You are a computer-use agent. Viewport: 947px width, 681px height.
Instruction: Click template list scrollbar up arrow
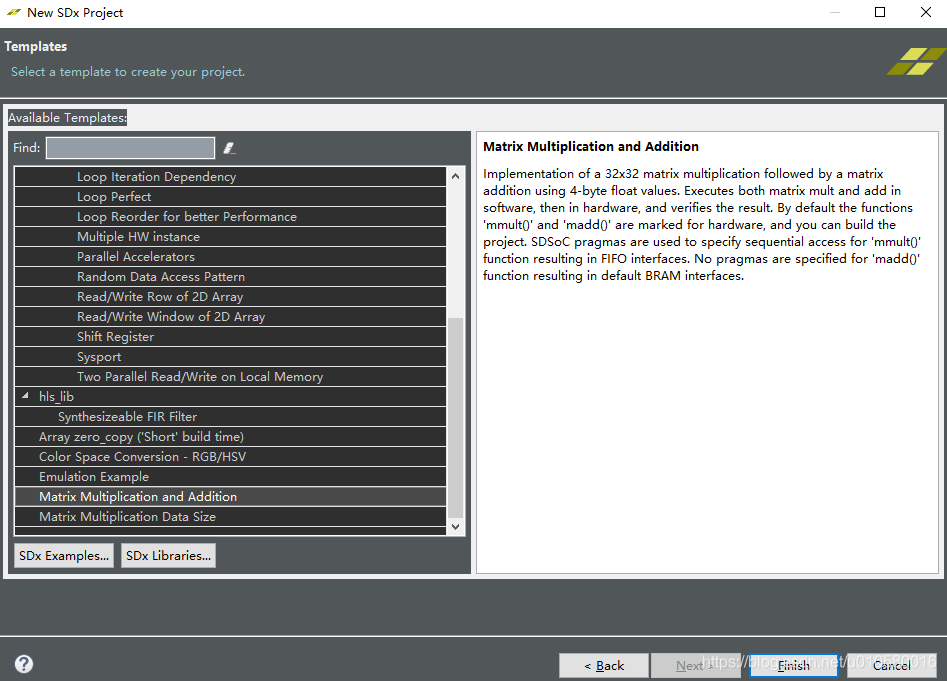(x=455, y=176)
